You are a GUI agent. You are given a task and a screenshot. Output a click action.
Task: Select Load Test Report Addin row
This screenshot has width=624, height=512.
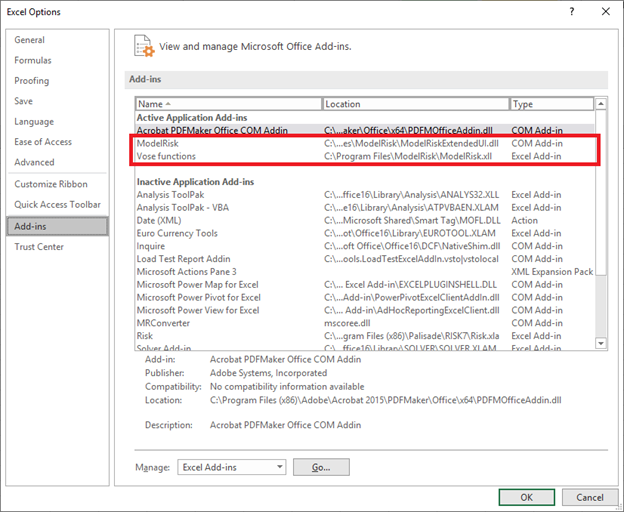(x=365, y=259)
